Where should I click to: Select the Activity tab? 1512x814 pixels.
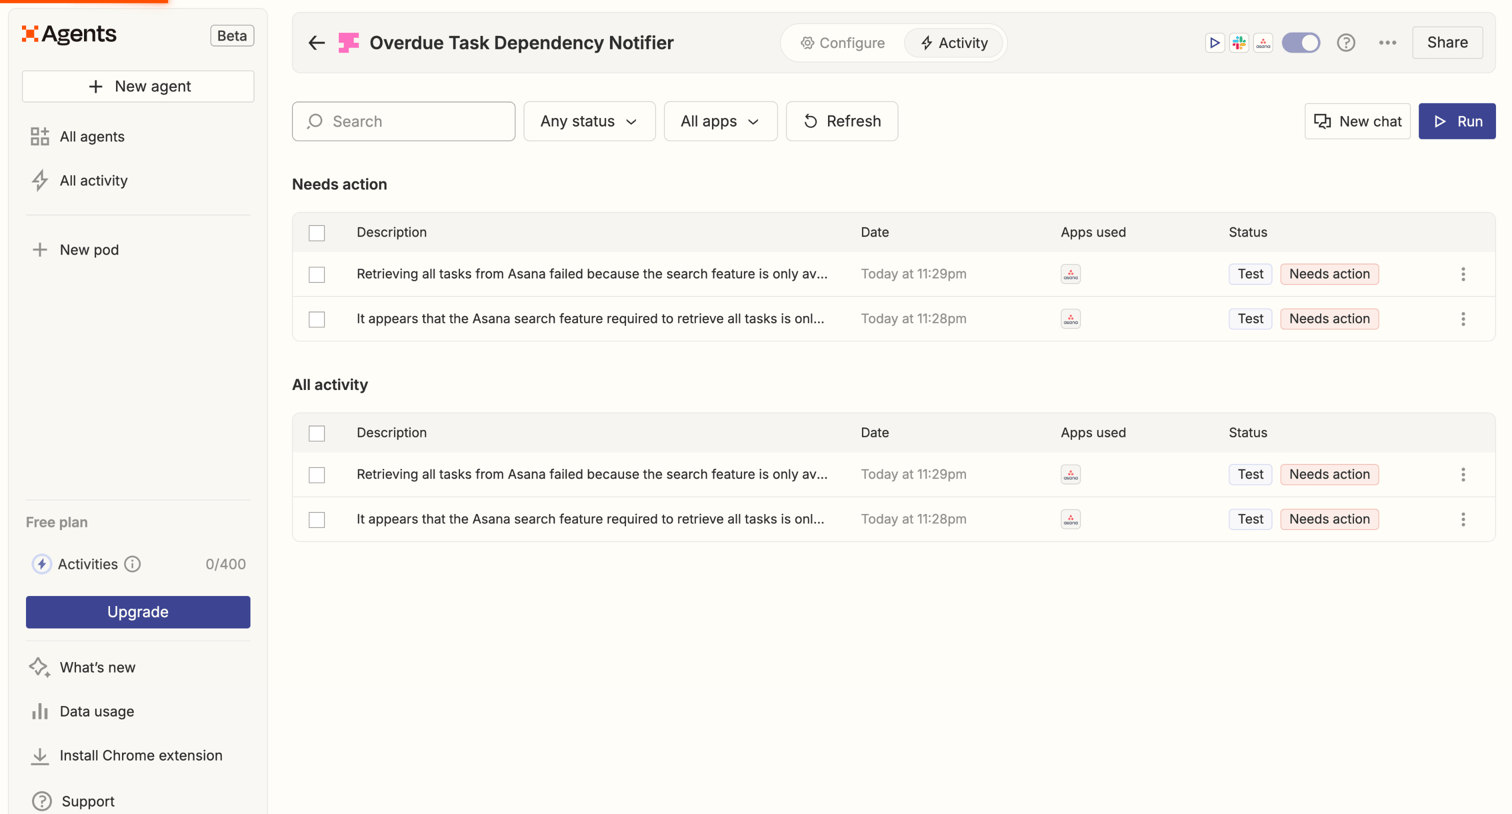click(x=954, y=43)
